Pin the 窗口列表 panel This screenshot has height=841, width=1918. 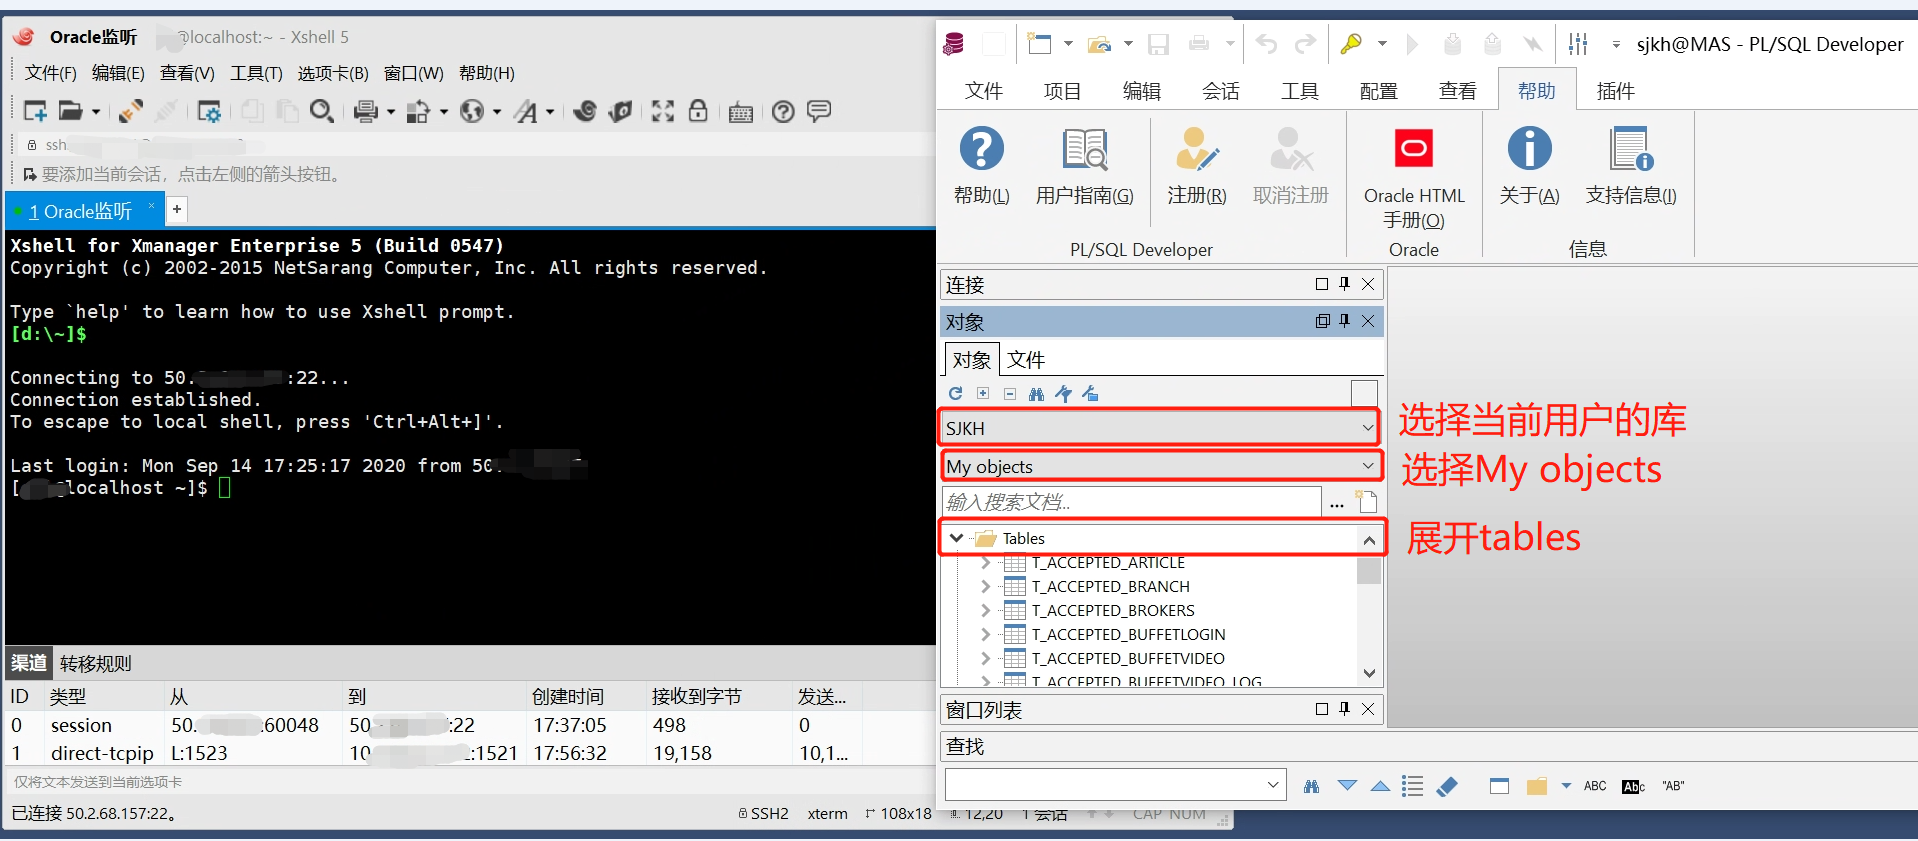pyautogui.click(x=1344, y=709)
